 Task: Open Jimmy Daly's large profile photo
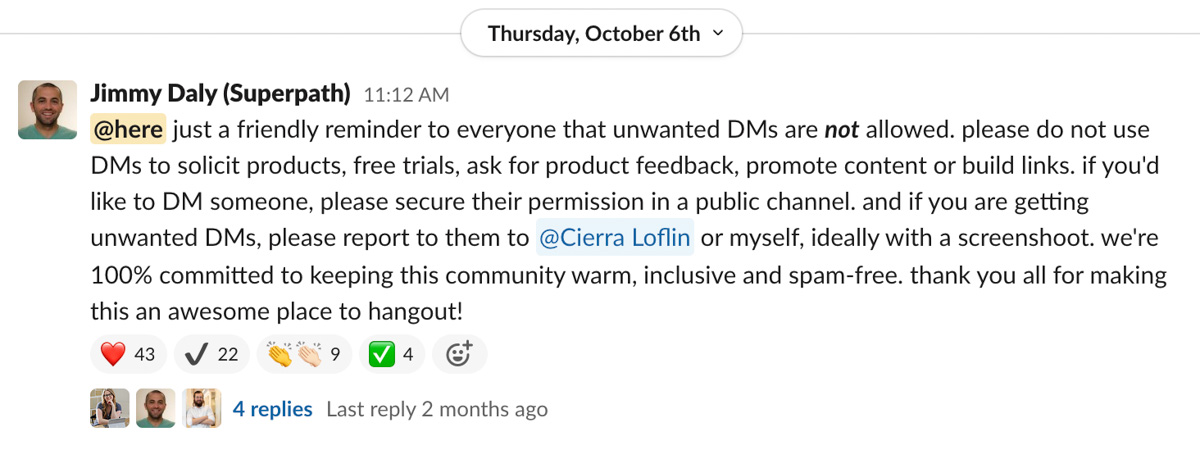[x=47, y=109]
